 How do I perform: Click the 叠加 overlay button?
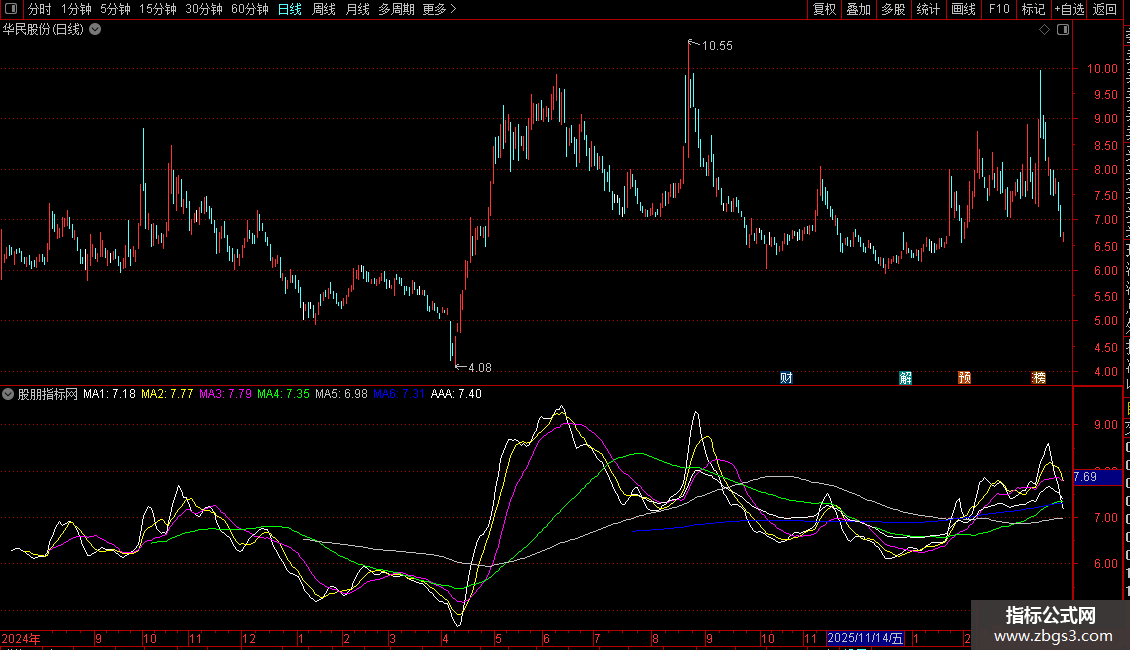point(858,9)
